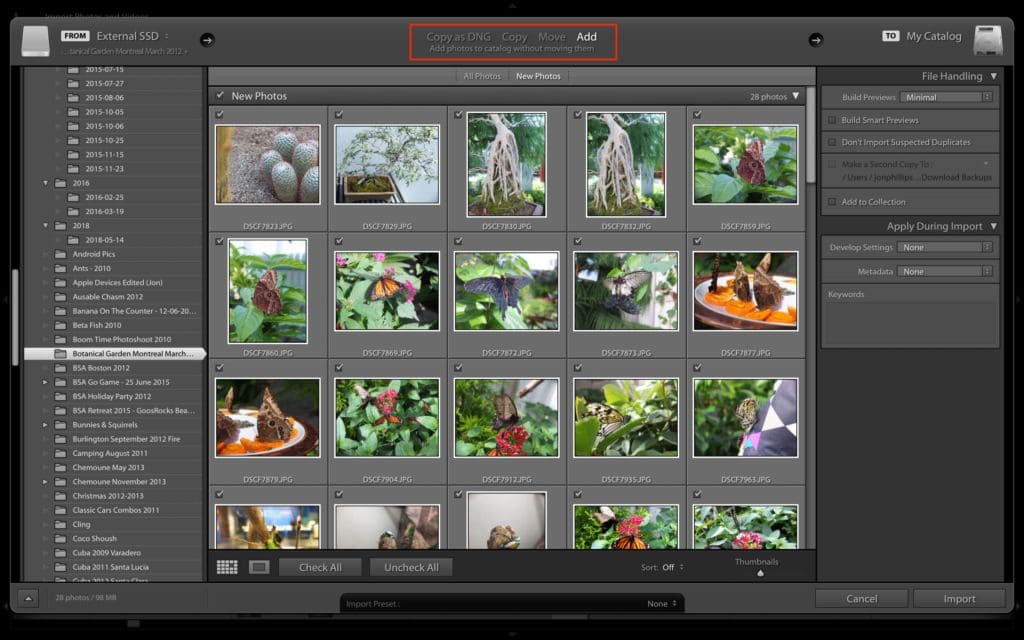Click the photo grid vertical scrollbar
This screenshot has width=1024, height=640.
[811, 136]
